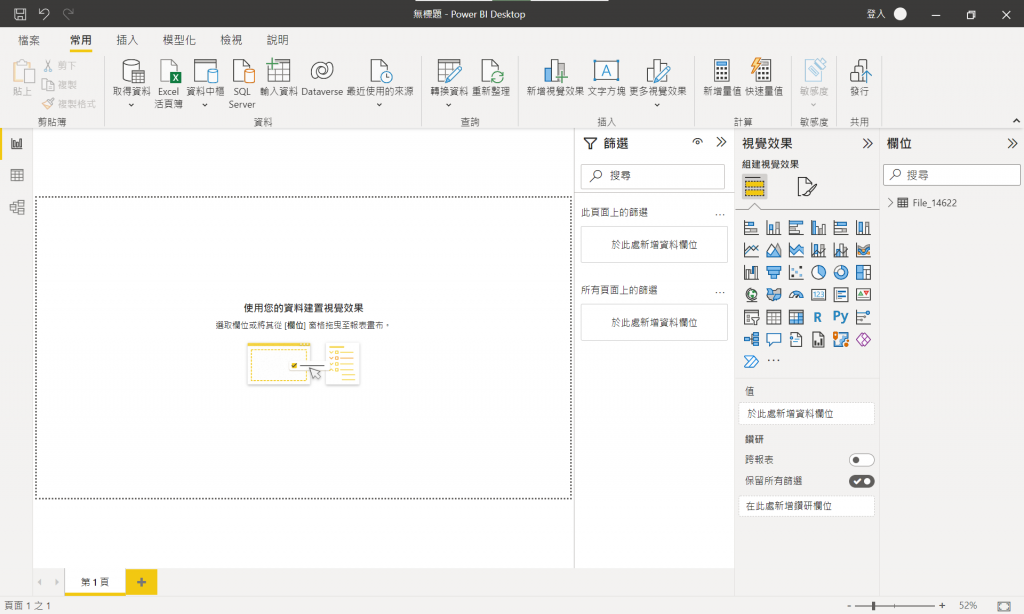This screenshot has width=1024, height=614.
Task: Select the R script visual
Action: [x=818, y=317]
